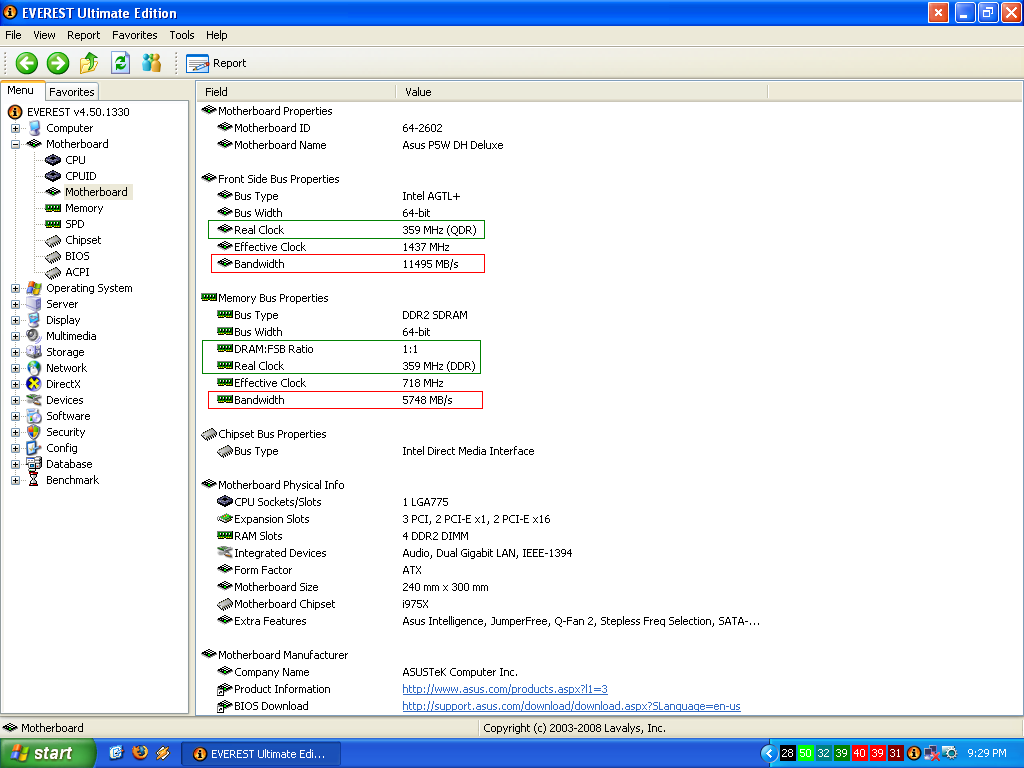This screenshot has height=768, width=1024.
Task: Expand the Computer tree node
Action: 15,129
